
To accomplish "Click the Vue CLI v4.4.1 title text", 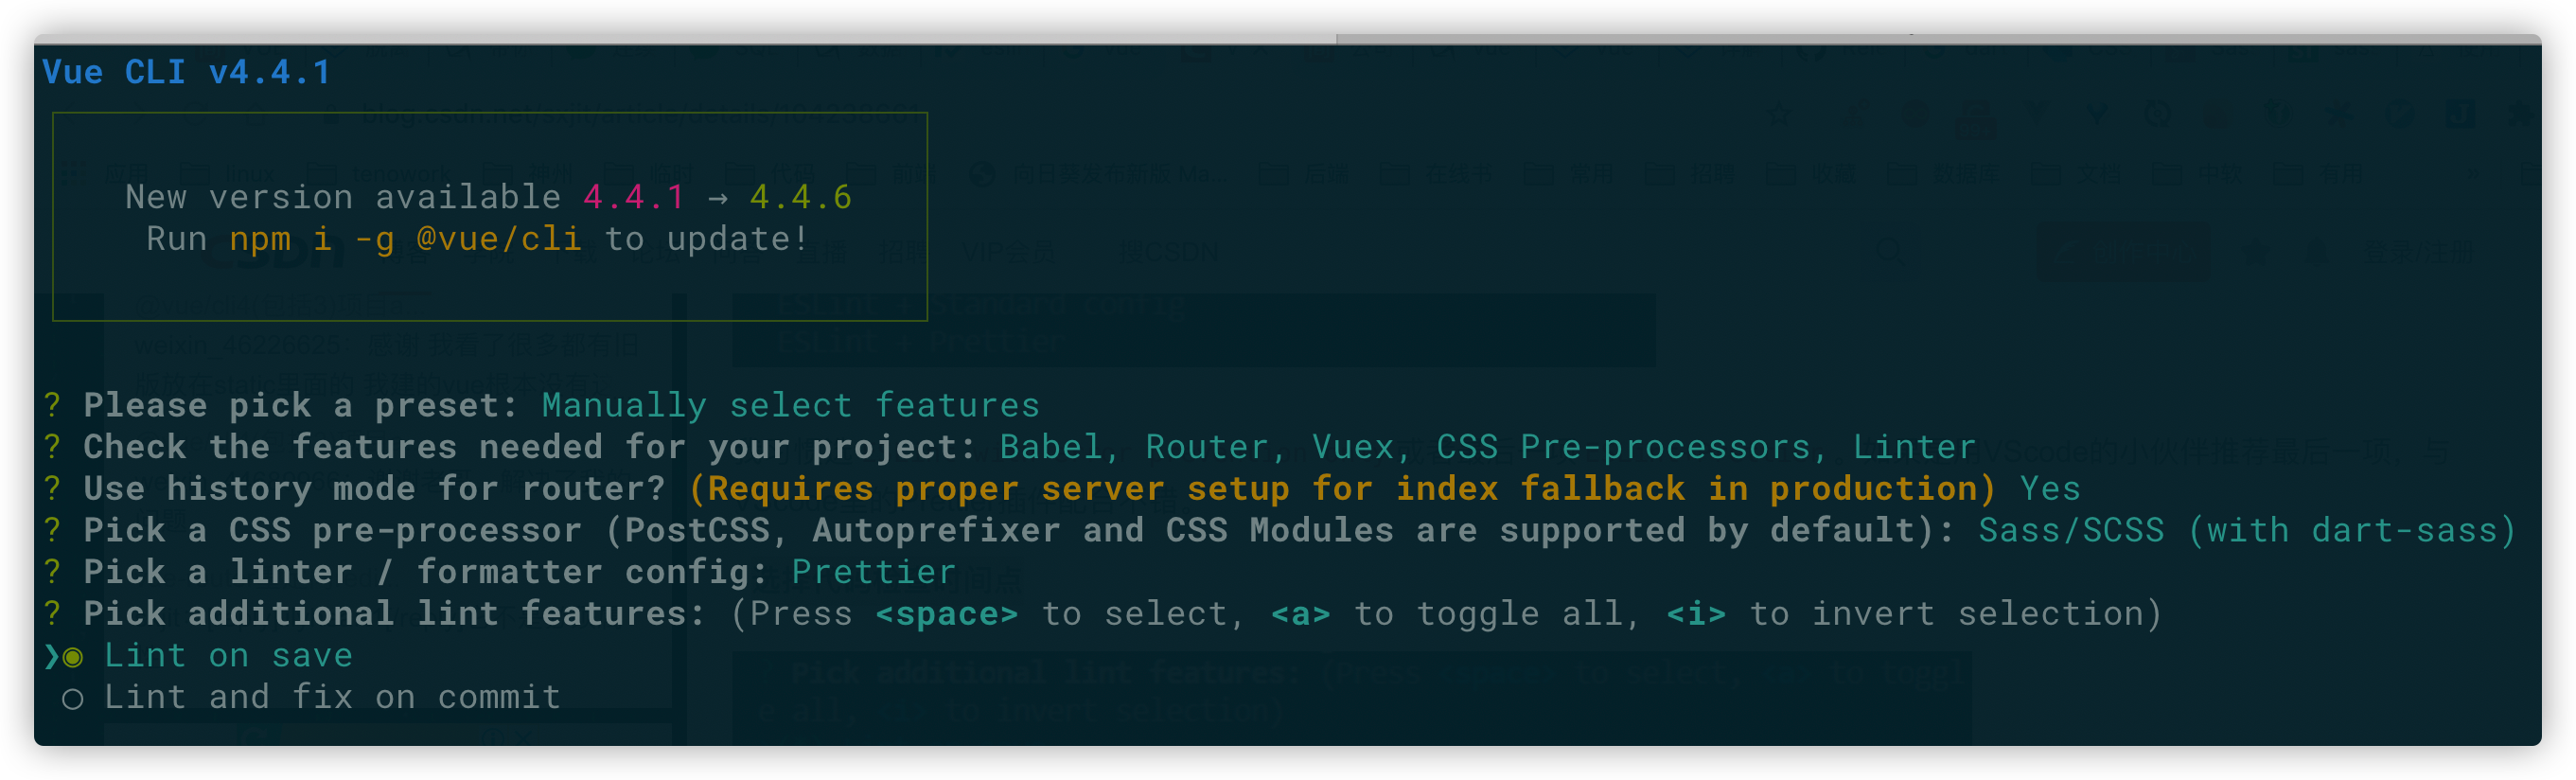I will tap(186, 72).
